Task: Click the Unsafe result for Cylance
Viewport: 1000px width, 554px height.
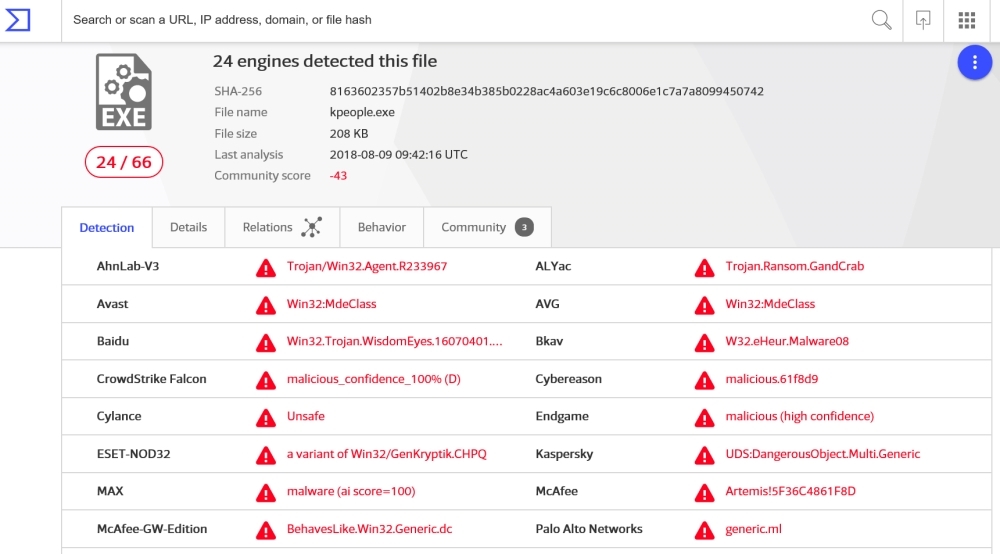Action: (x=305, y=416)
